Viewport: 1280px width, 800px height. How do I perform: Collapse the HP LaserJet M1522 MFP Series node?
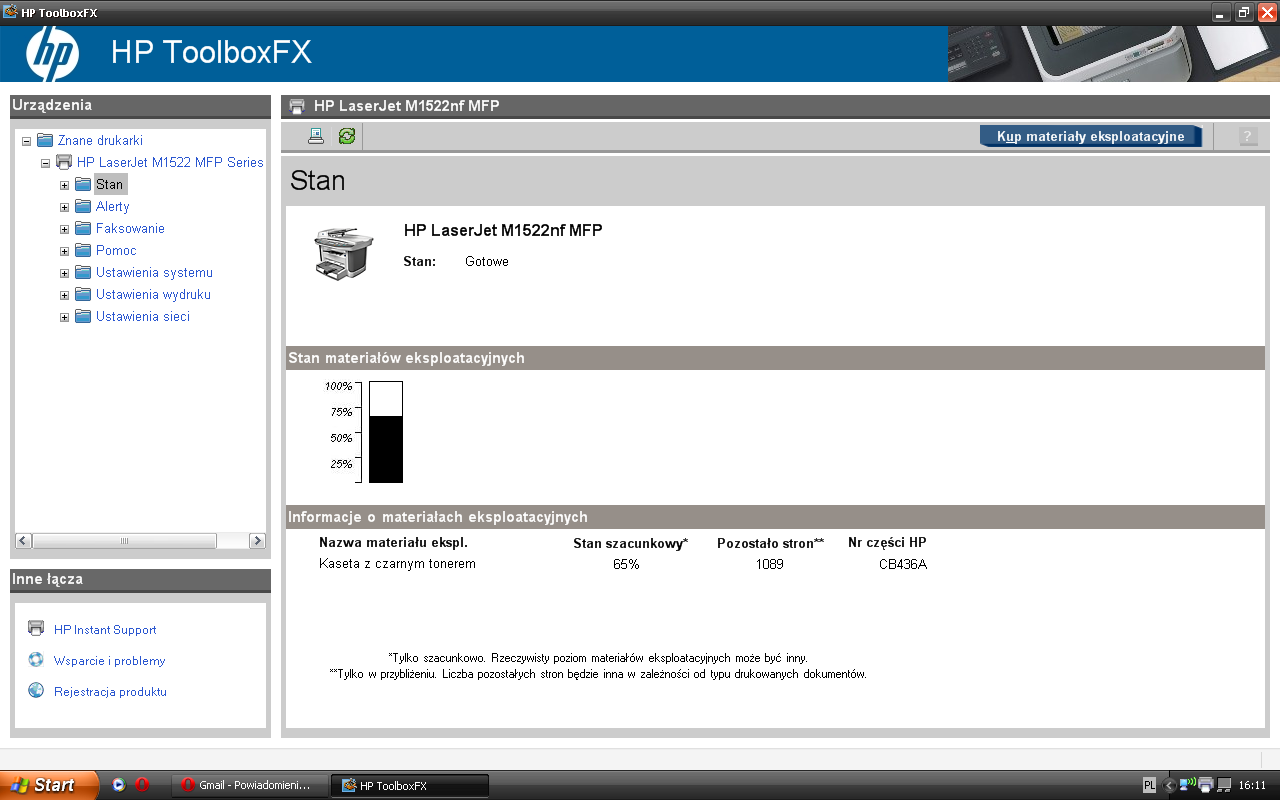coord(45,163)
